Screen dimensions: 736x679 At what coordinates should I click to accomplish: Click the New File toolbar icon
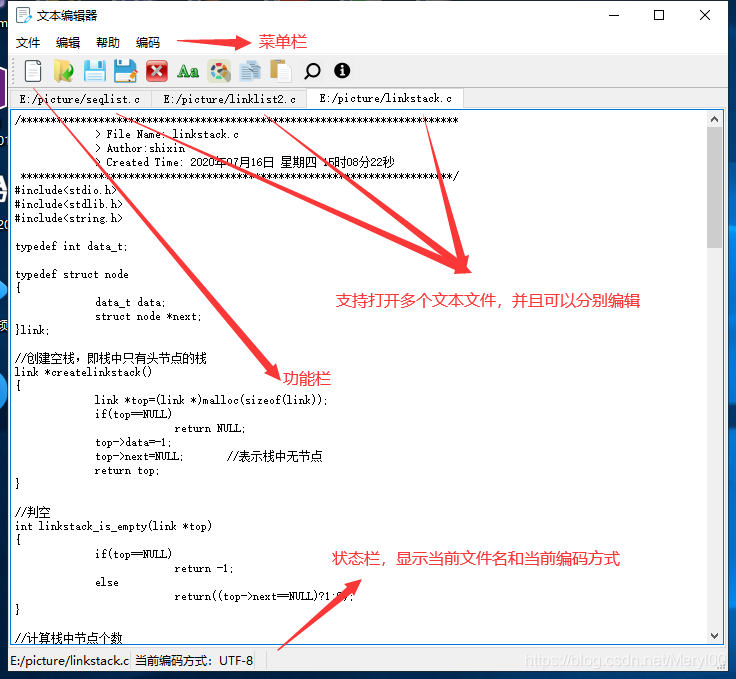pyautogui.click(x=33, y=71)
